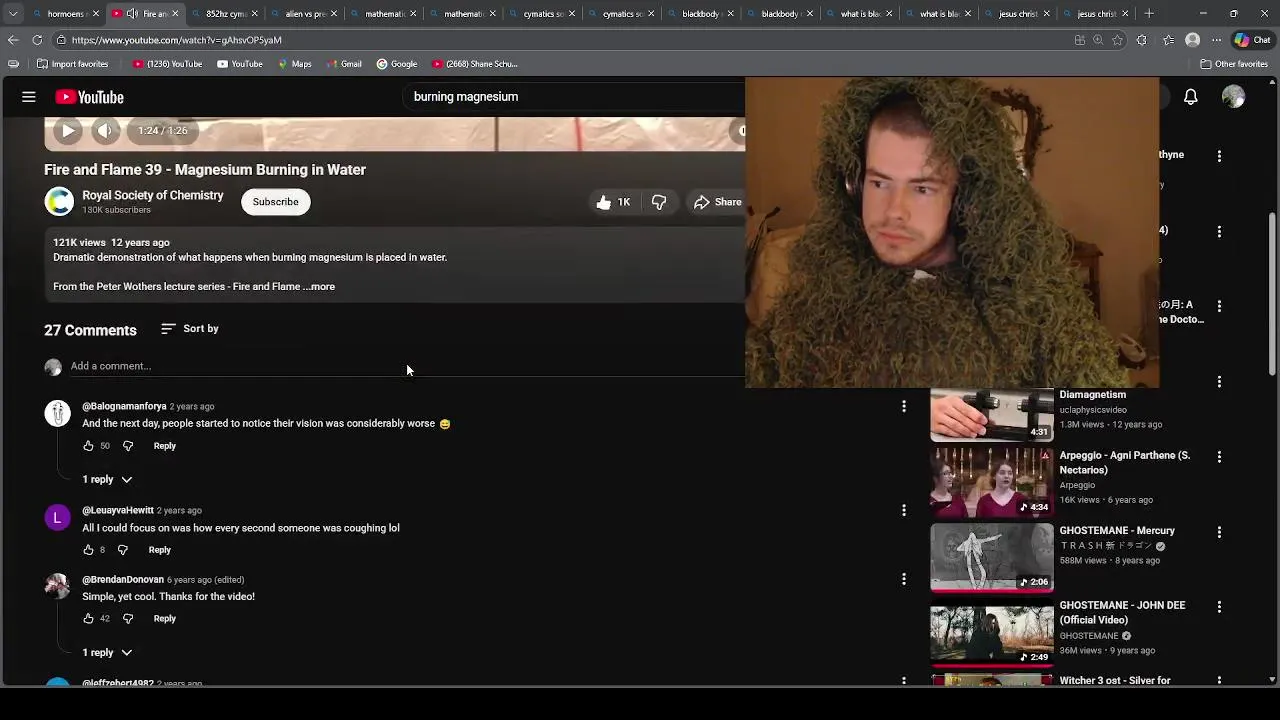Open browser settings and more menu
Screen dimensions: 1280x720
pyautogui.click(x=1216, y=40)
